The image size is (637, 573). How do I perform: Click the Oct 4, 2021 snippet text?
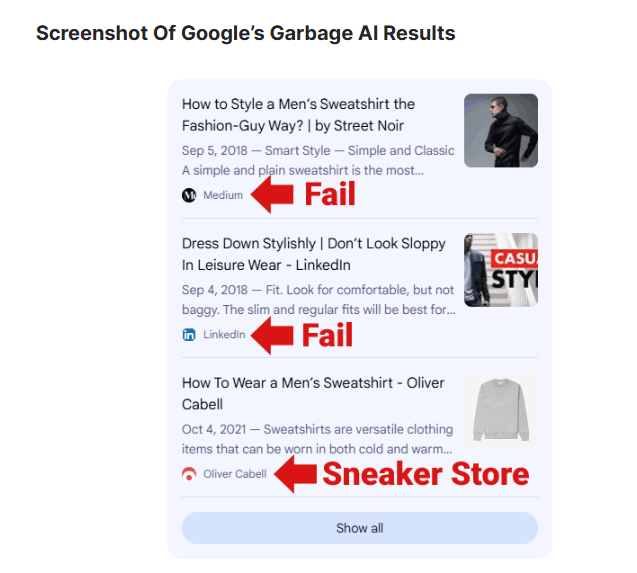click(318, 439)
